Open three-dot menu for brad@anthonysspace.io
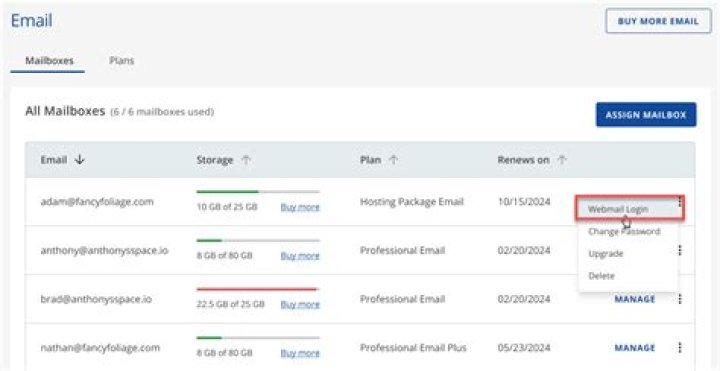The width and height of the screenshot is (720, 371). point(680,299)
